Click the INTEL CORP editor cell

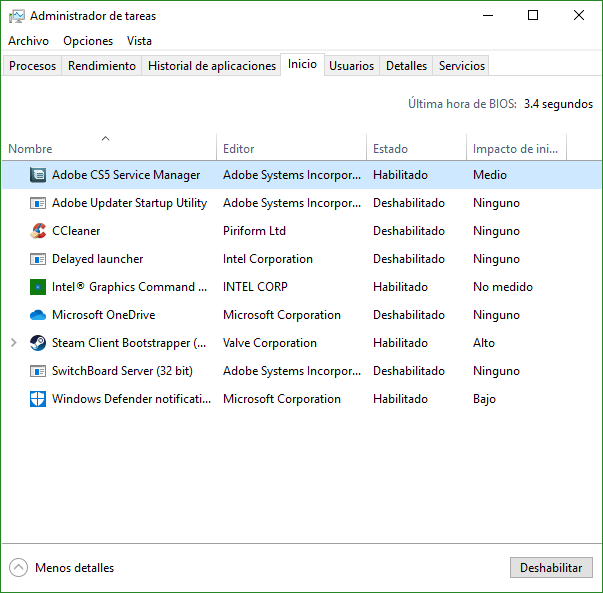tap(255, 287)
